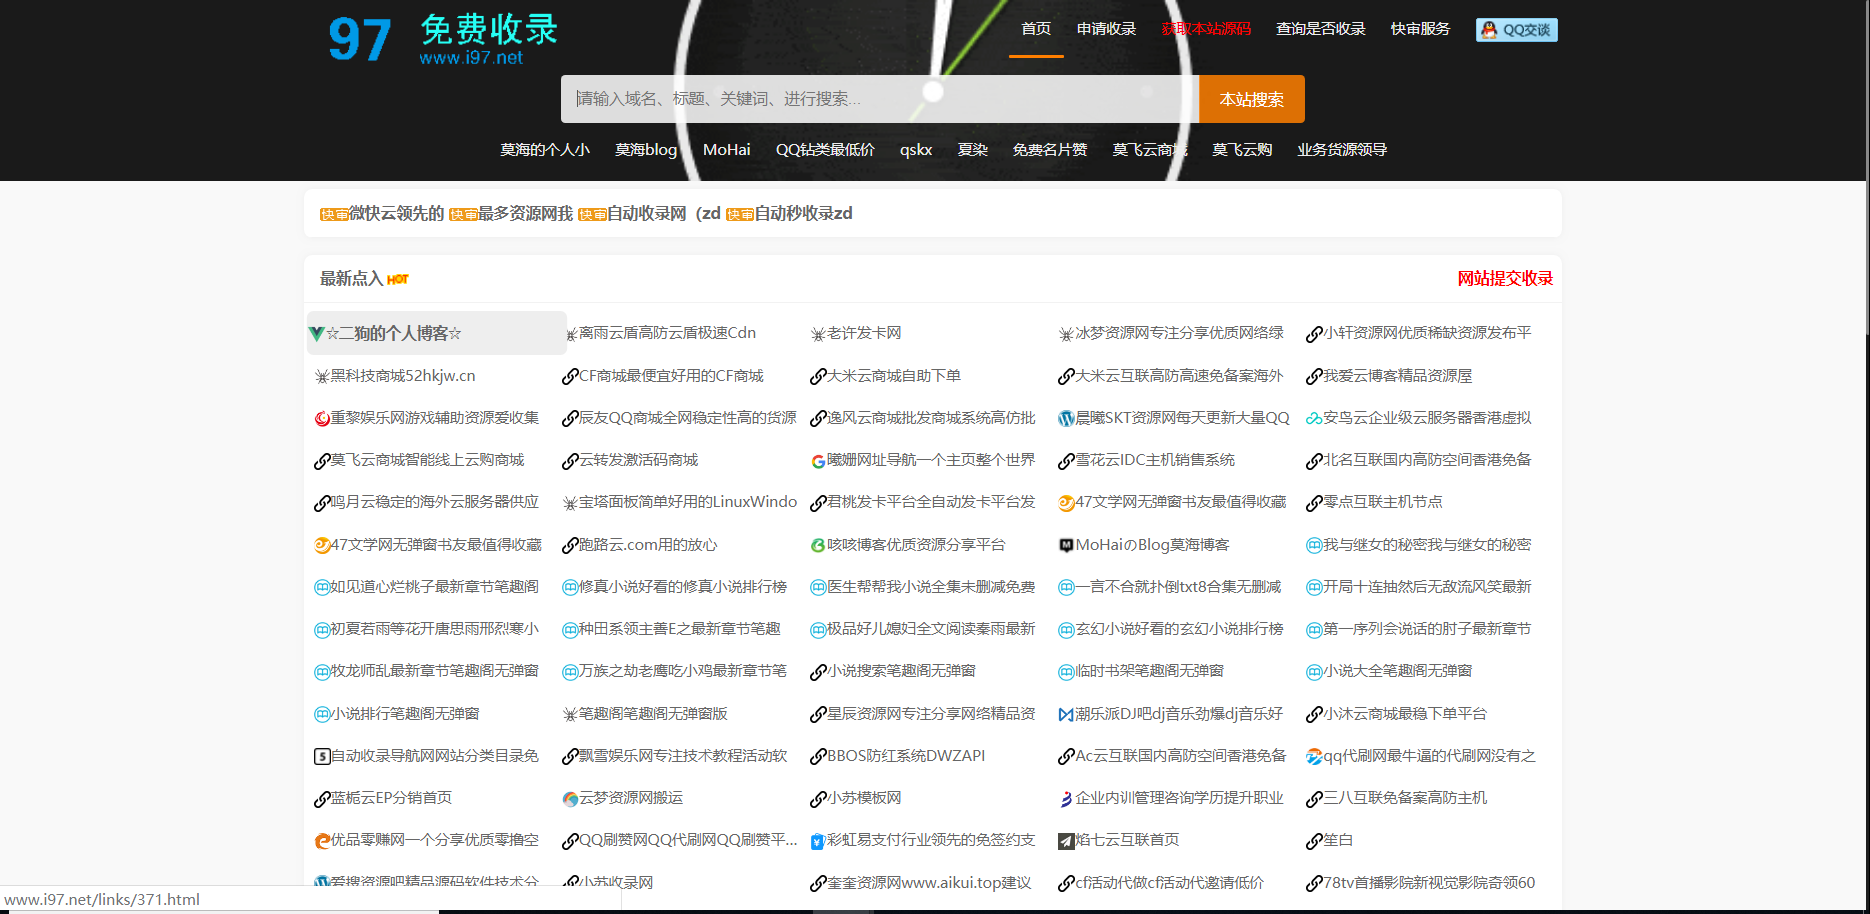Screen dimensions: 1870x914
Task: Open the 莫海blog link
Action: (645, 149)
